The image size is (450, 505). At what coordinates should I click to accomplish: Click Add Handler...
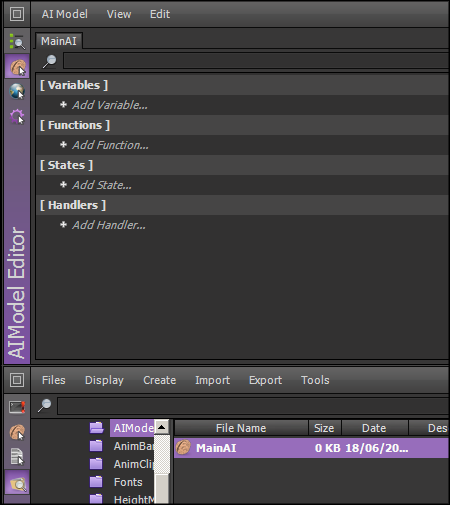click(x=109, y=225)
